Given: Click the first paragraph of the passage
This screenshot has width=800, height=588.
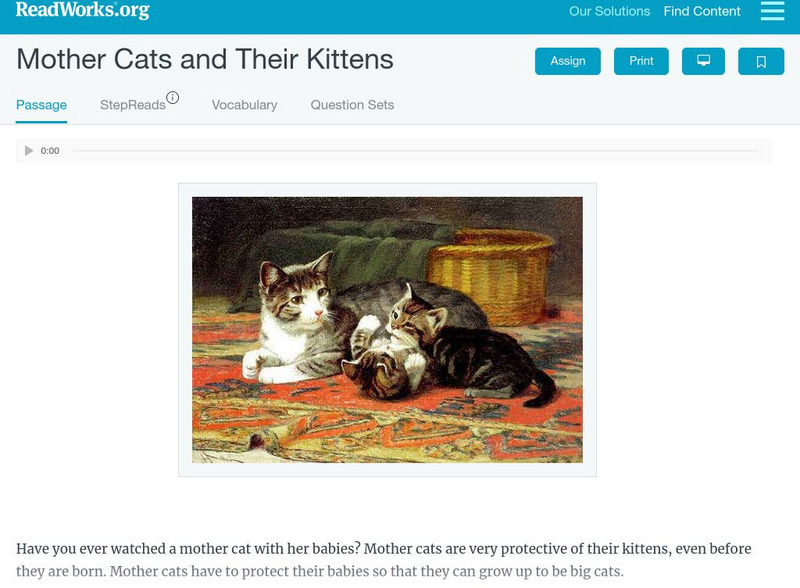Looking at the screenshot, I should pyautogui.click(x=383, y=560).
